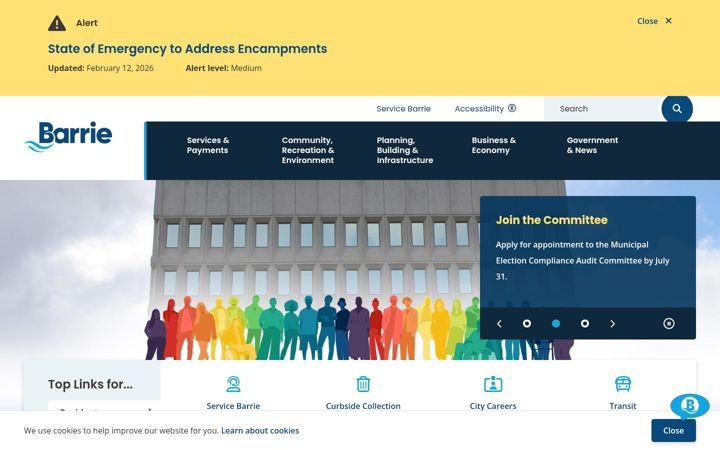Select the active second carousel dot
The width and height of the screenshot is (720, 450).
tap(556, 323)
